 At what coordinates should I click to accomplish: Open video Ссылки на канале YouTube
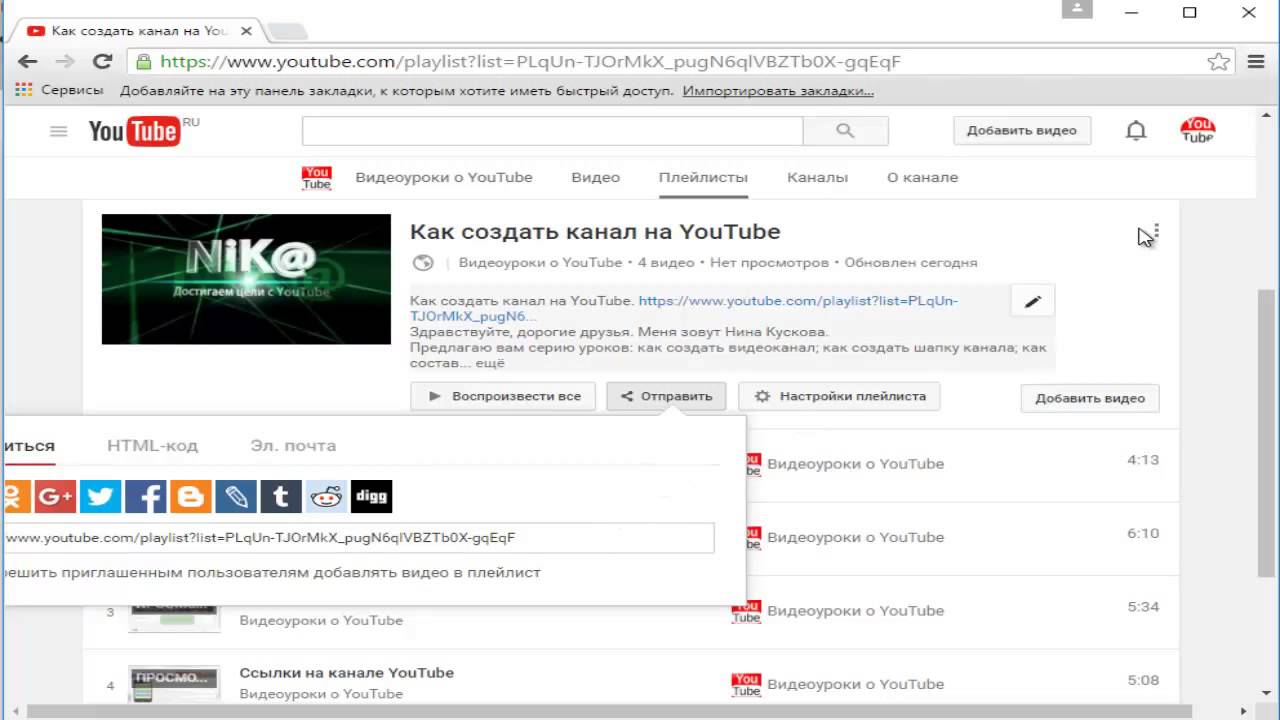pyautogui.click(x=346, y=673)
